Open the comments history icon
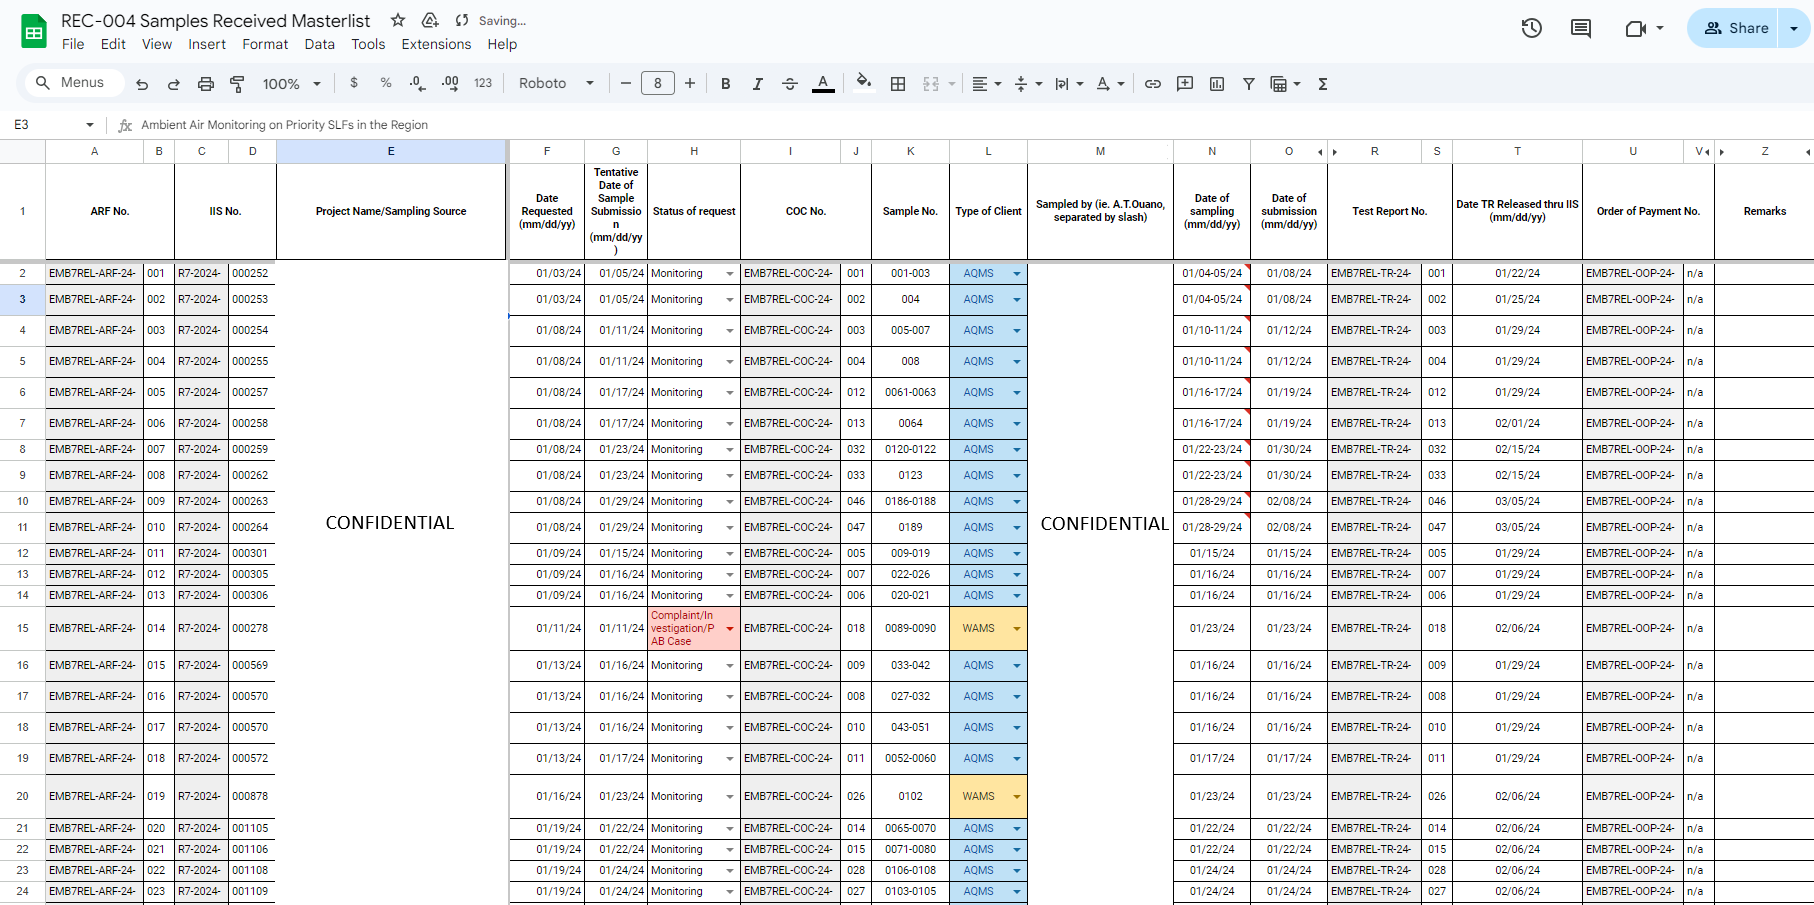The height and width of the screenshot is (905, 1814). click(x=1581, y=28)
